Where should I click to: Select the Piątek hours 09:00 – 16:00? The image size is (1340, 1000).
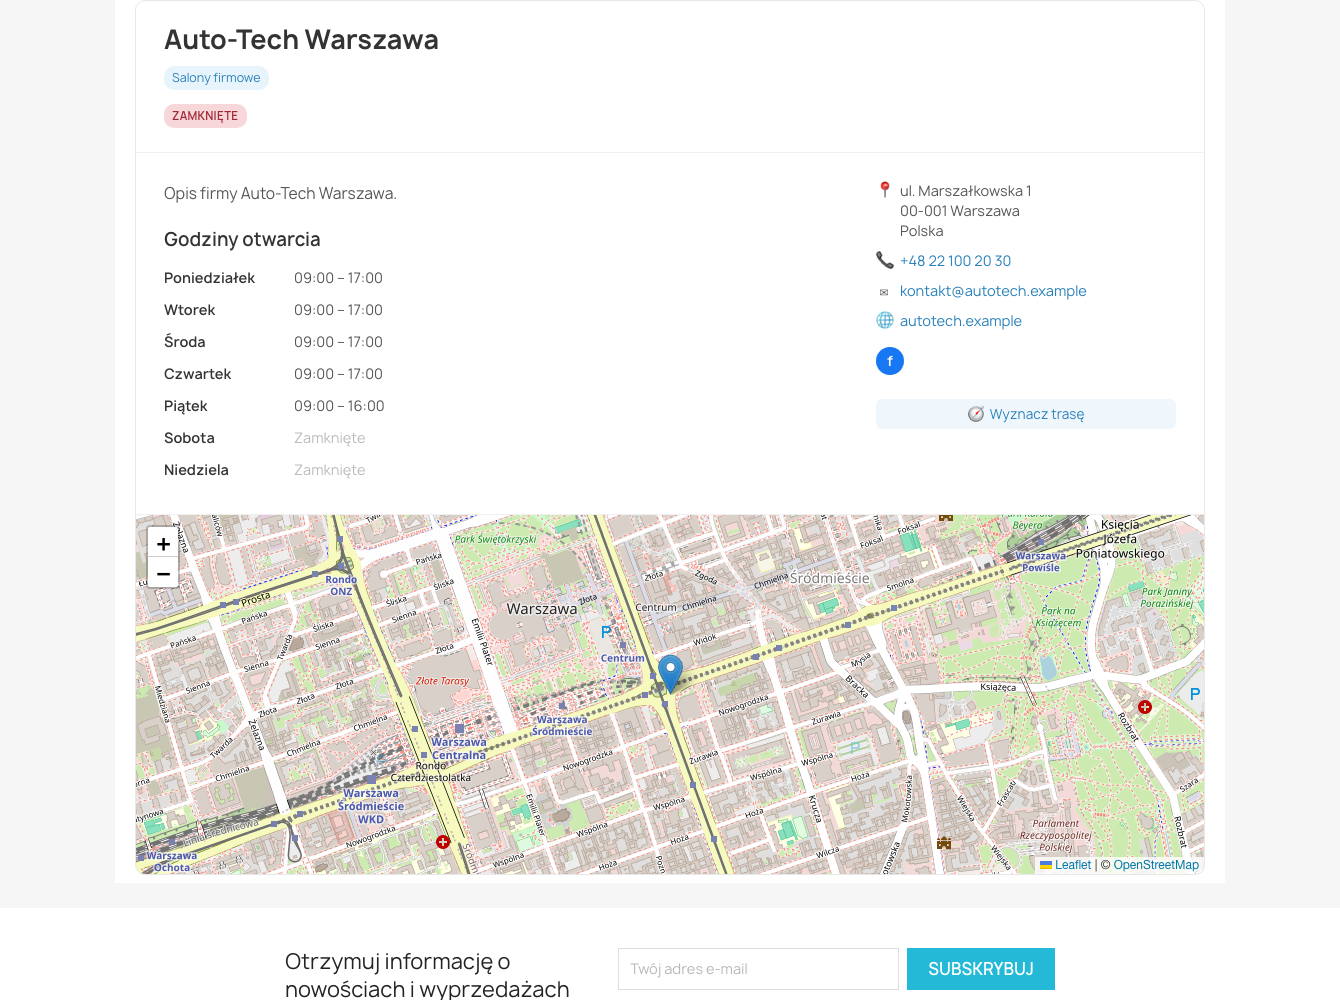(x=339, y=406)
